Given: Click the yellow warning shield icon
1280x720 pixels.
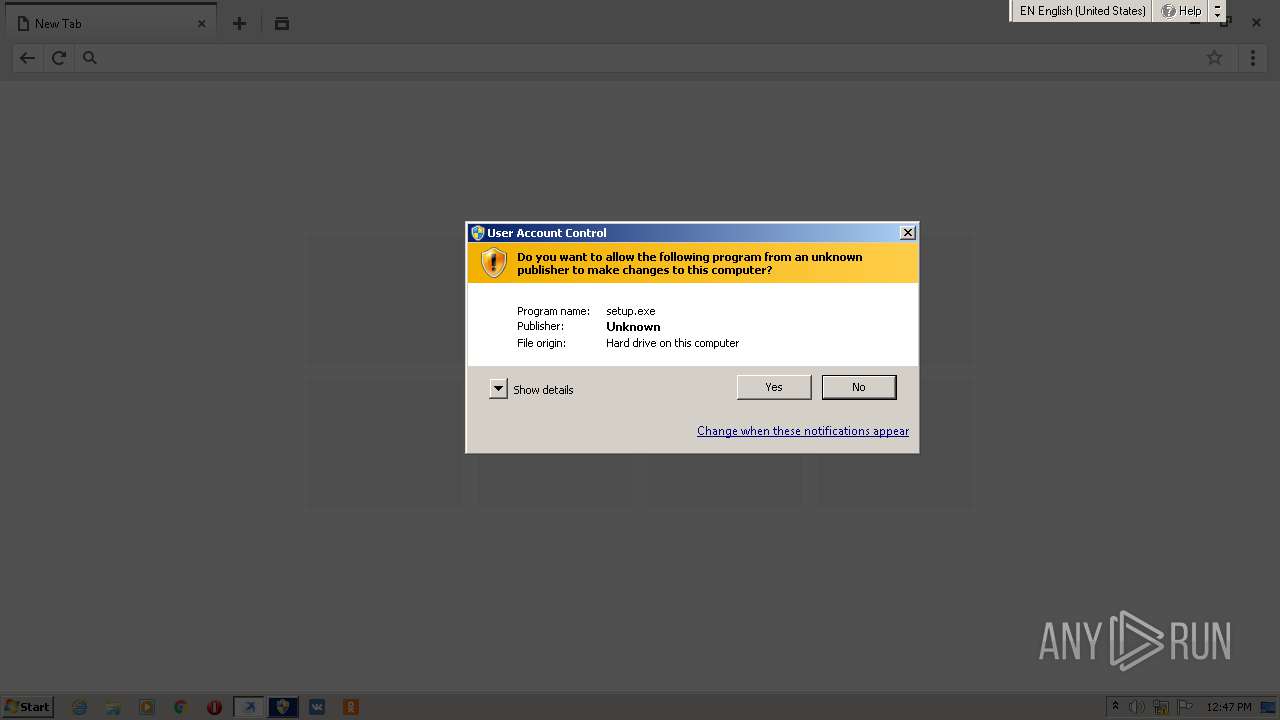Looking at the screenshot, I should tap(494, 263).
